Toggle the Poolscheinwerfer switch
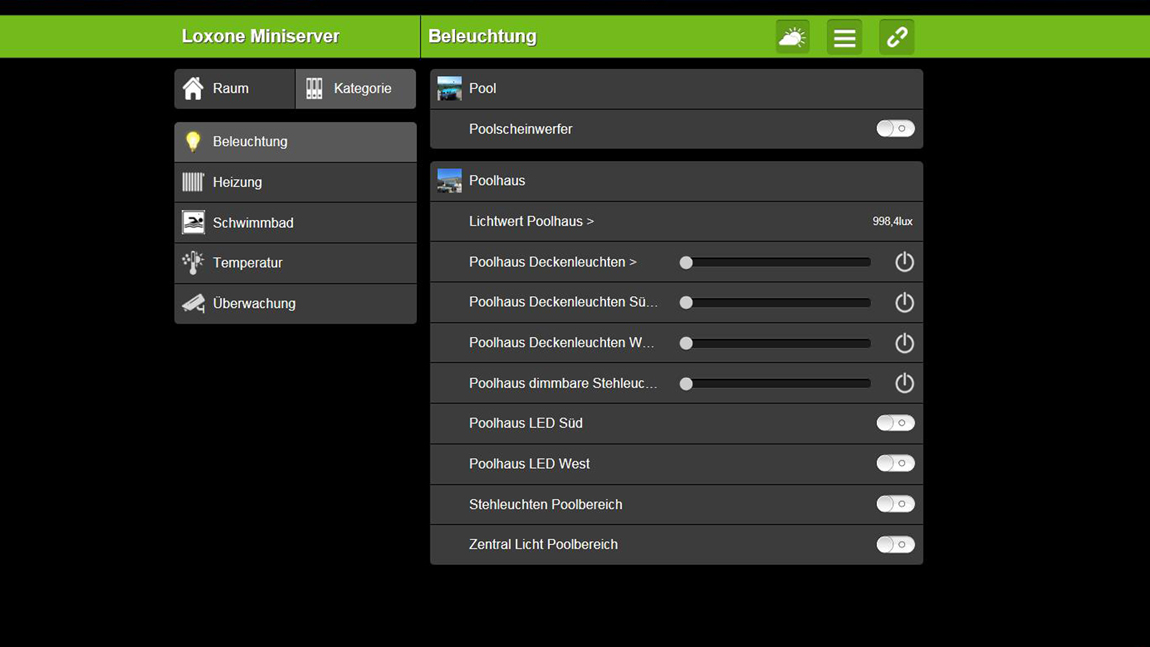This screenshot has width=1150, height=647. click(895, 129)
